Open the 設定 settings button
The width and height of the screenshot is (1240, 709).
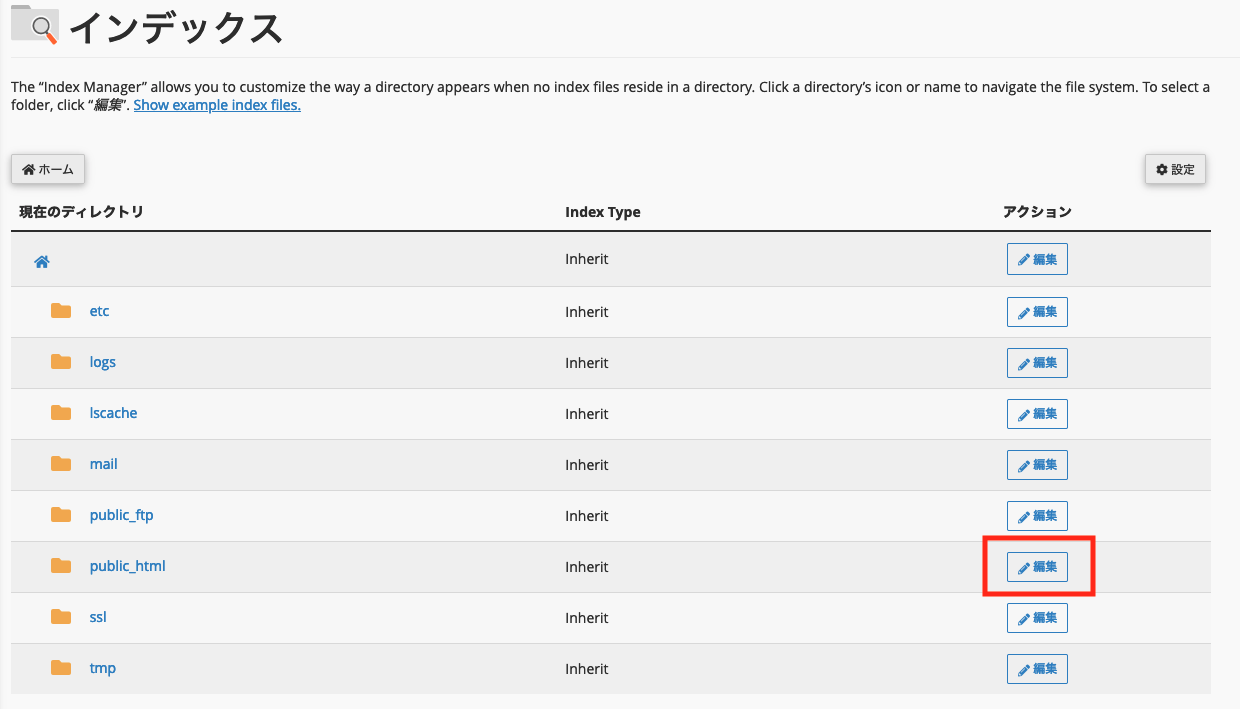(x=1175, y=170)
